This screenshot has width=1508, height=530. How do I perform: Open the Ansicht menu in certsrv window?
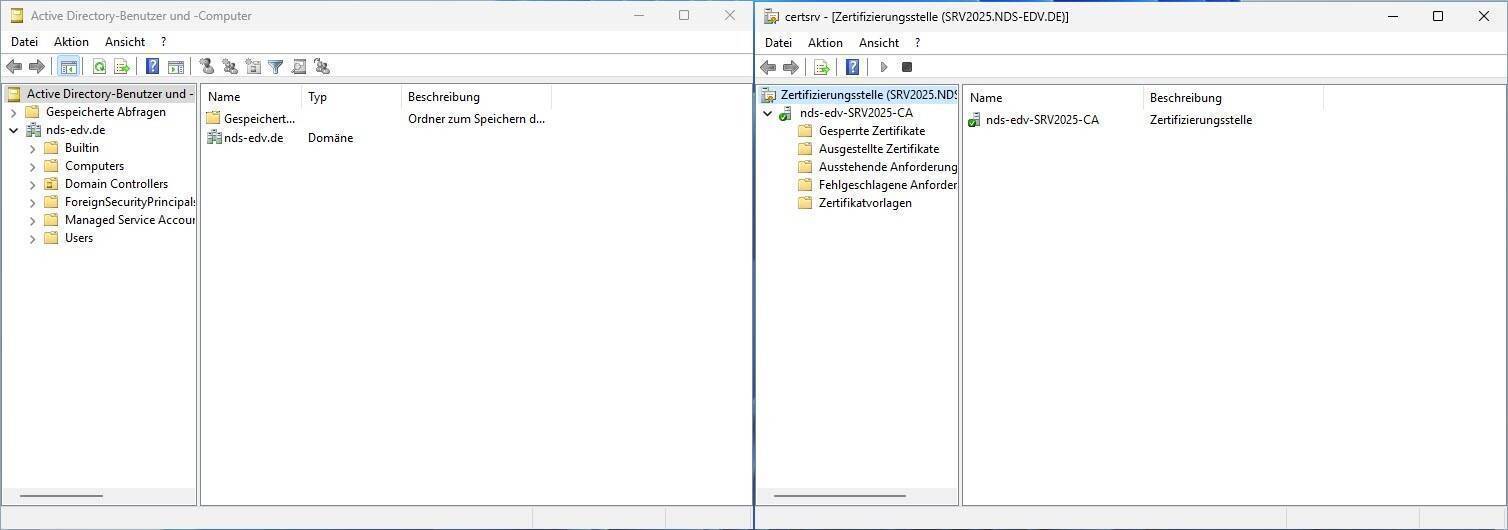[878, 43]
